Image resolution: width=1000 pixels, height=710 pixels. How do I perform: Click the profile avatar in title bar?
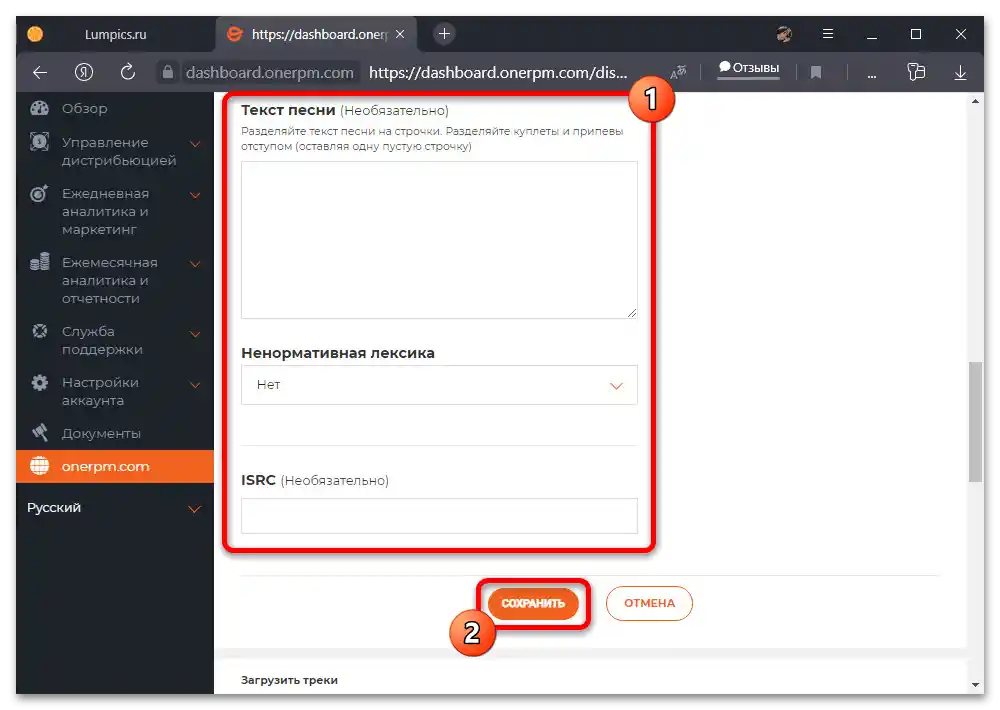coord(784,34)
